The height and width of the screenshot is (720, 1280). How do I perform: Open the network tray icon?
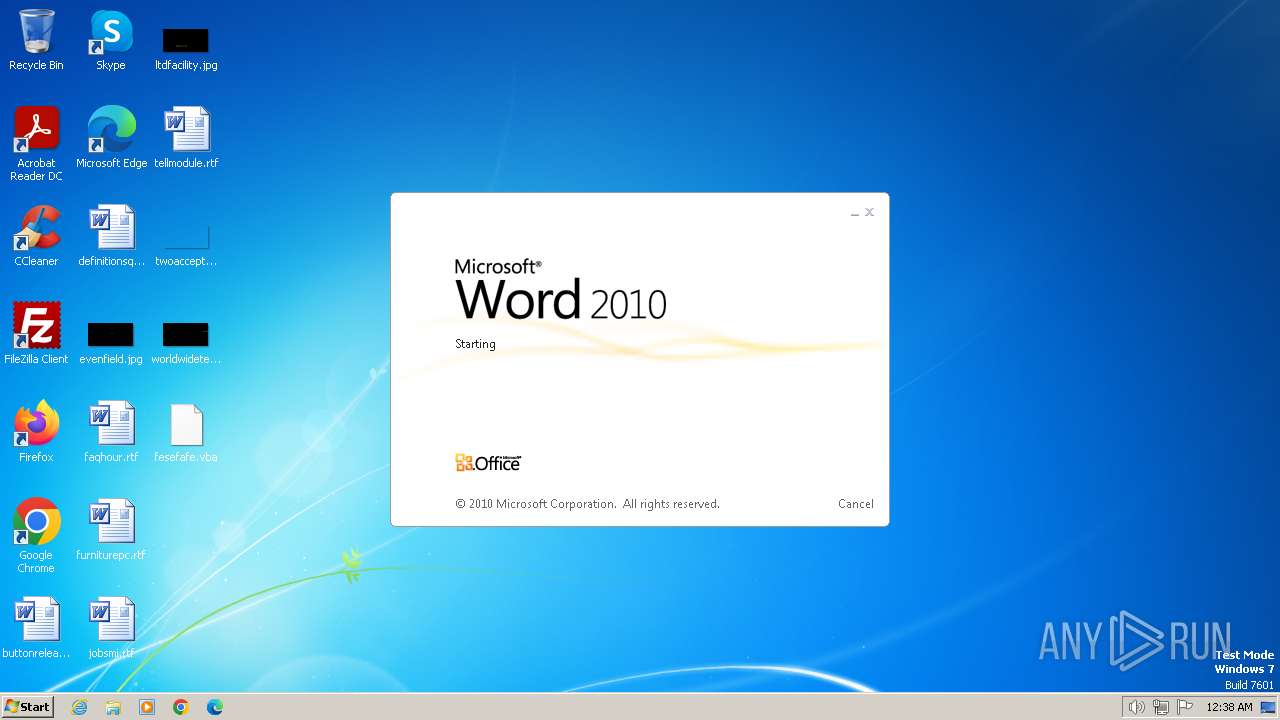pos(1161,707)
